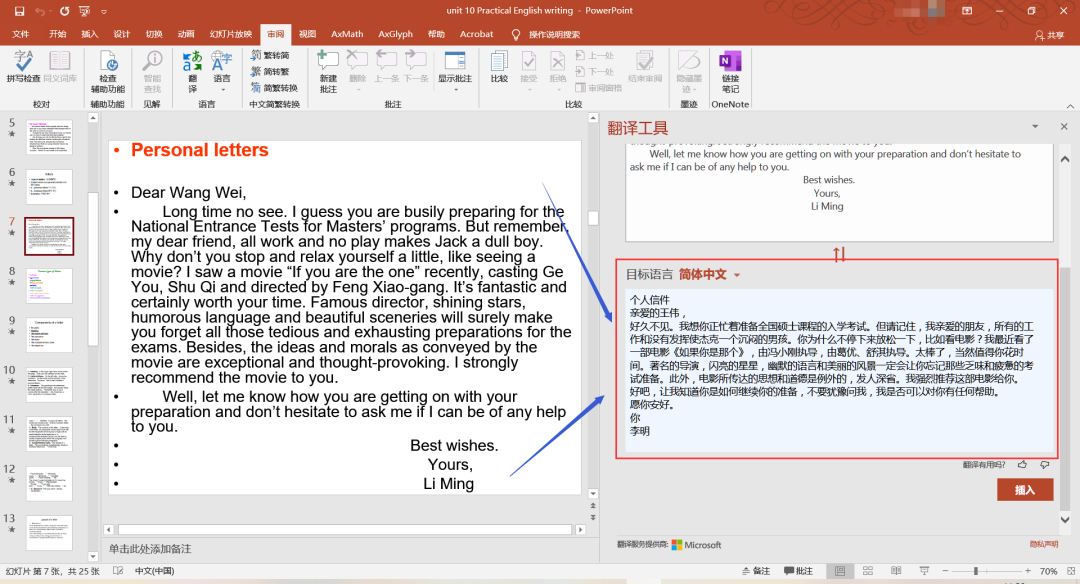This screenshot has width=1080, height=584.
Task: Open the 文件 File menu
Action: point(21,34)
